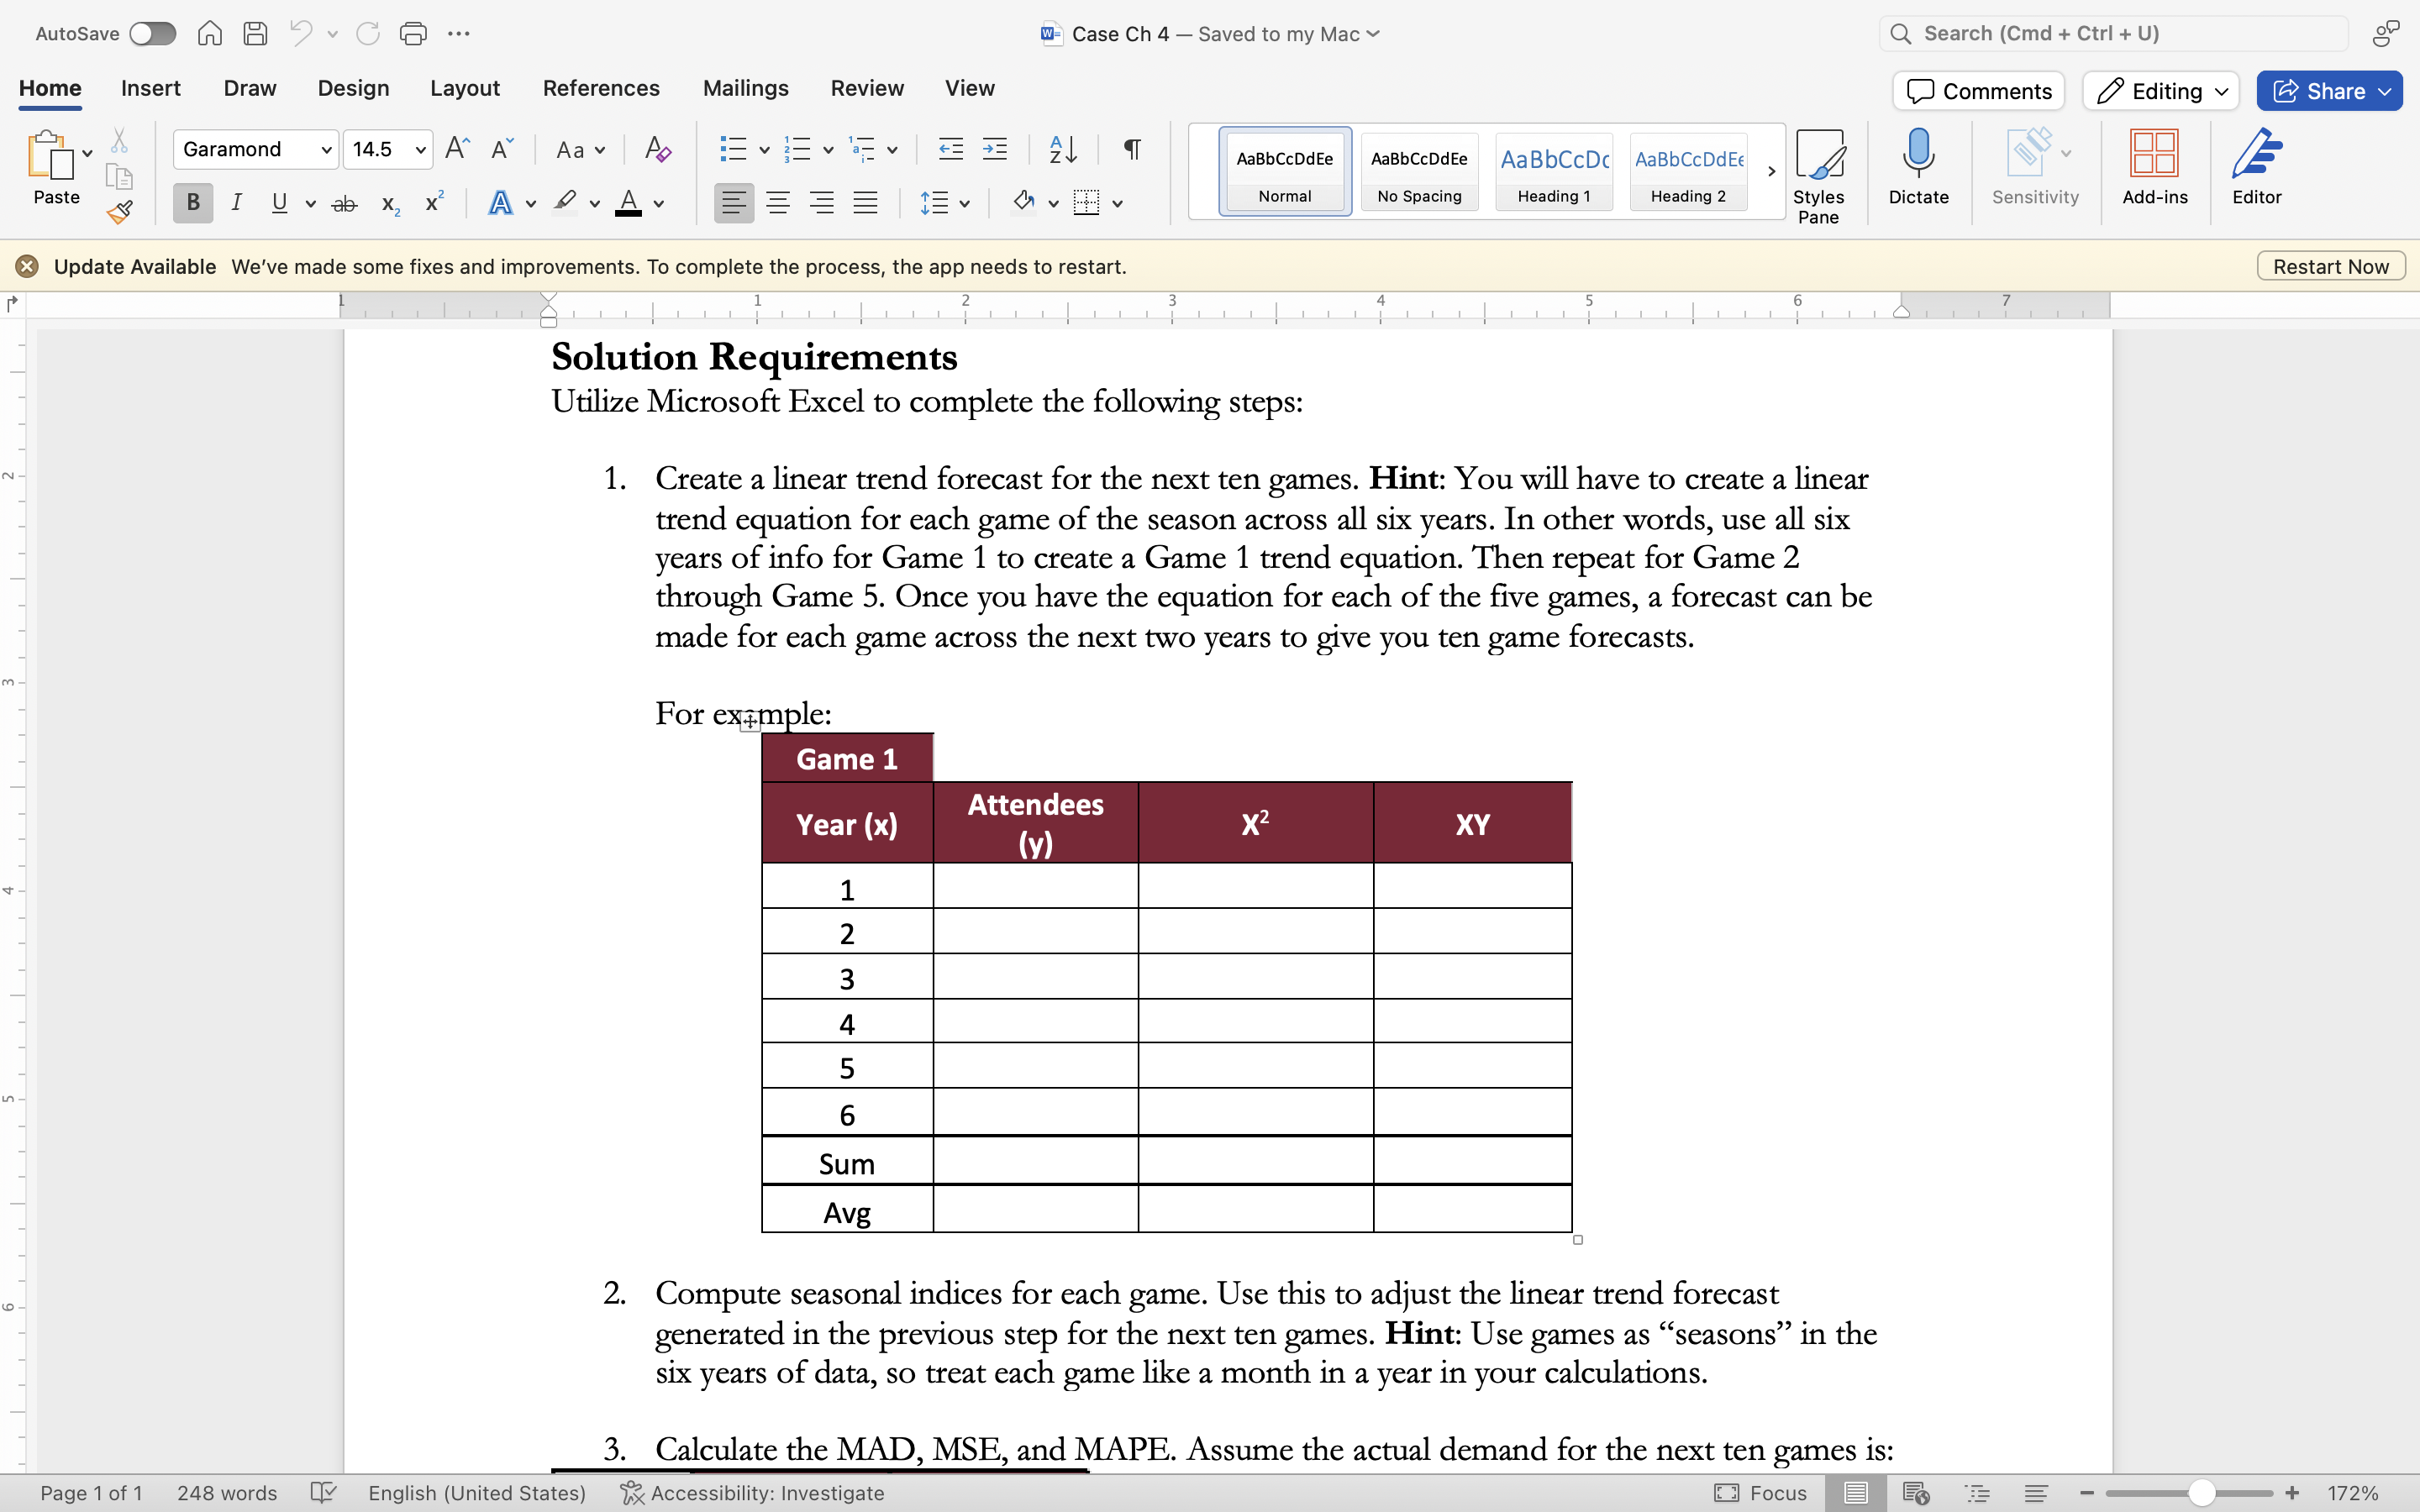The image size is (2420, 1512).
Task: Apply highlight color to text
Action: pos(563,202)
